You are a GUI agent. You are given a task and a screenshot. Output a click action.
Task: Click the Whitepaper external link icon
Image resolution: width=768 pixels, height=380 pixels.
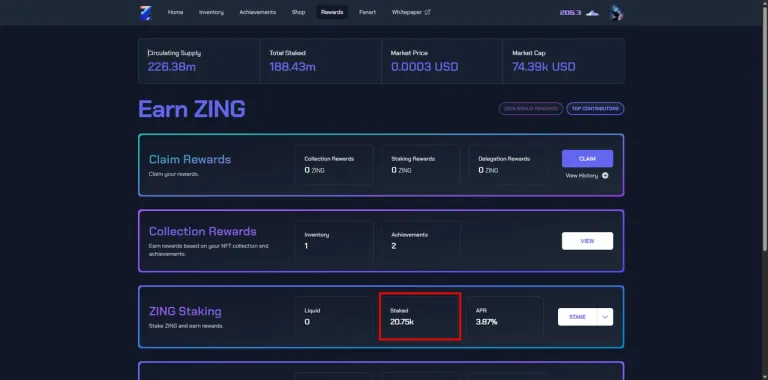[427, 12]
